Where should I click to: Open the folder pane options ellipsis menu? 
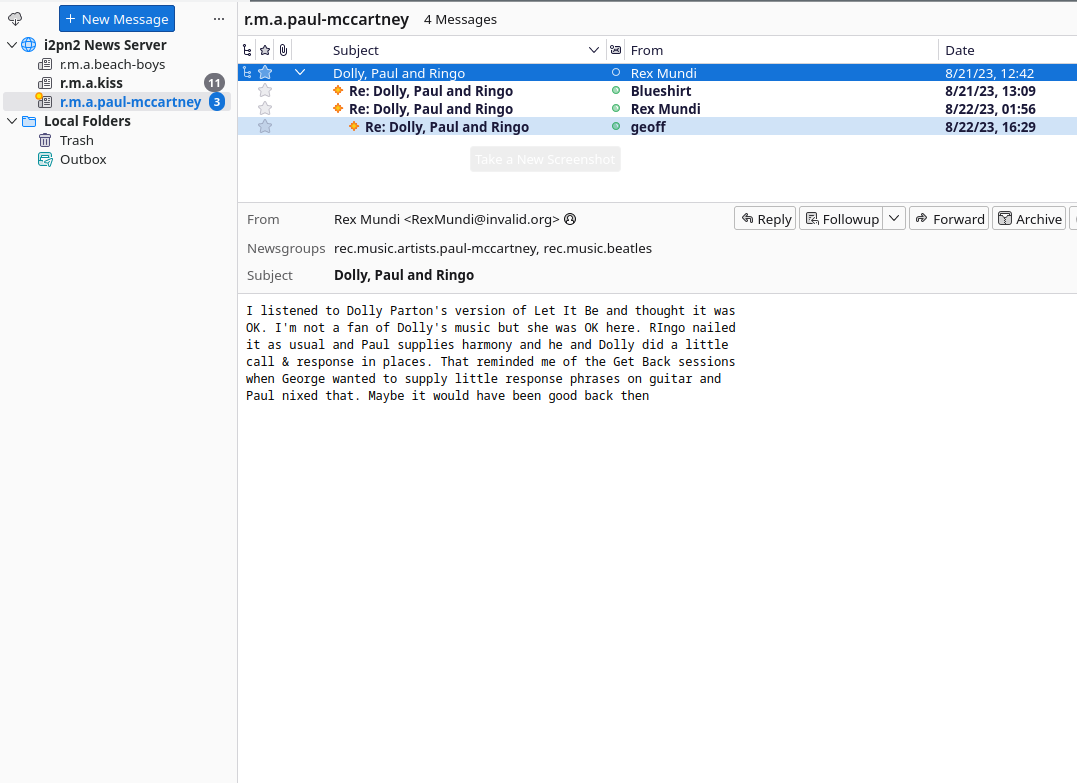click(x=218, y=19)
